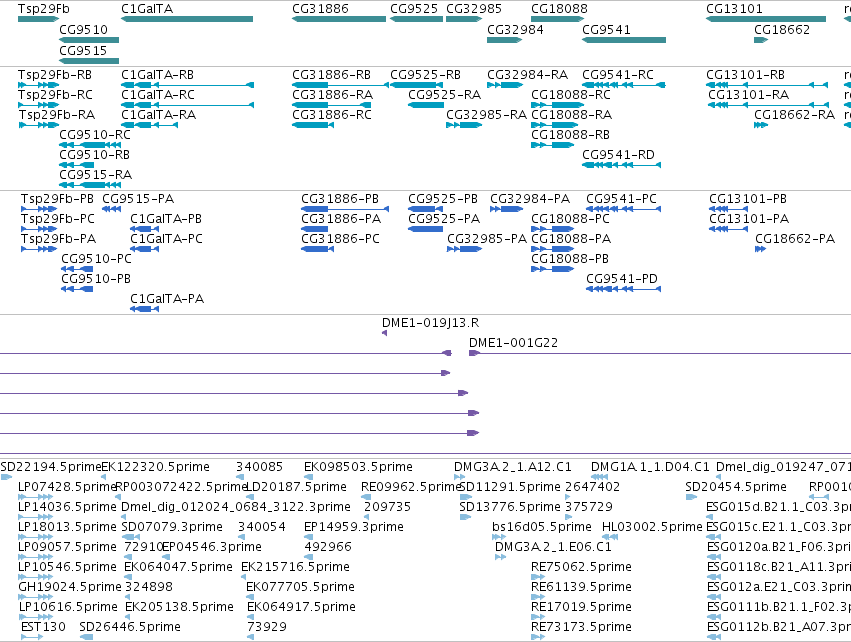Select transcript CG18088-RA

pyautogui.click(x=571, y=115)
